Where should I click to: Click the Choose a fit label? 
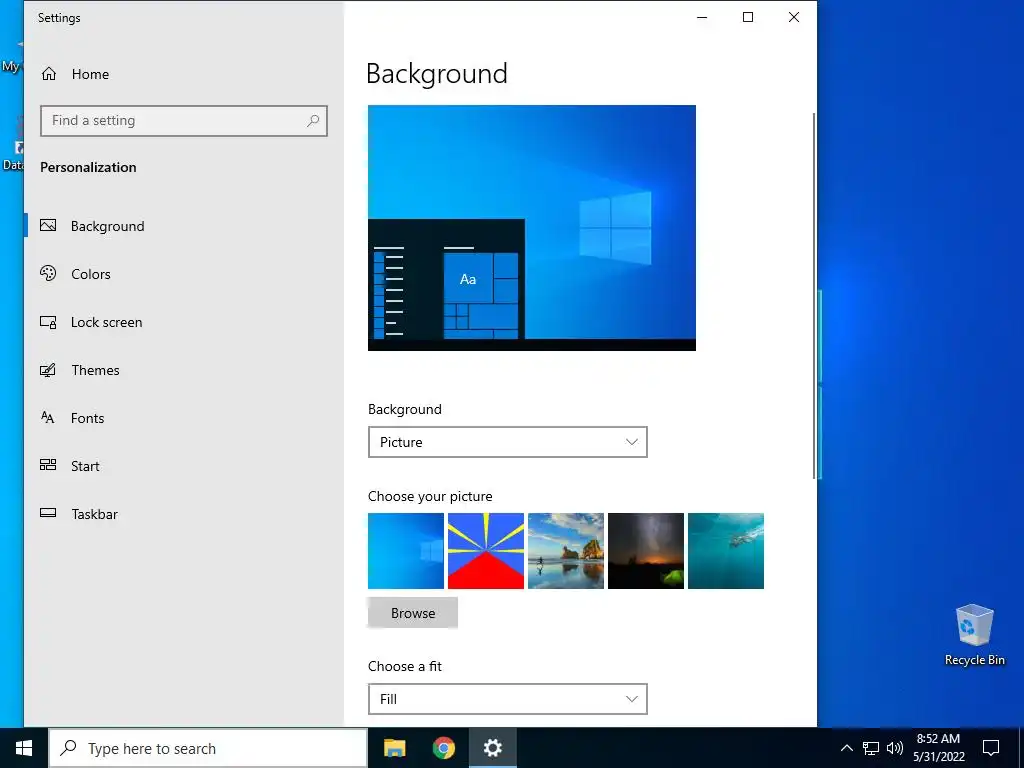[x=405, y=666]
